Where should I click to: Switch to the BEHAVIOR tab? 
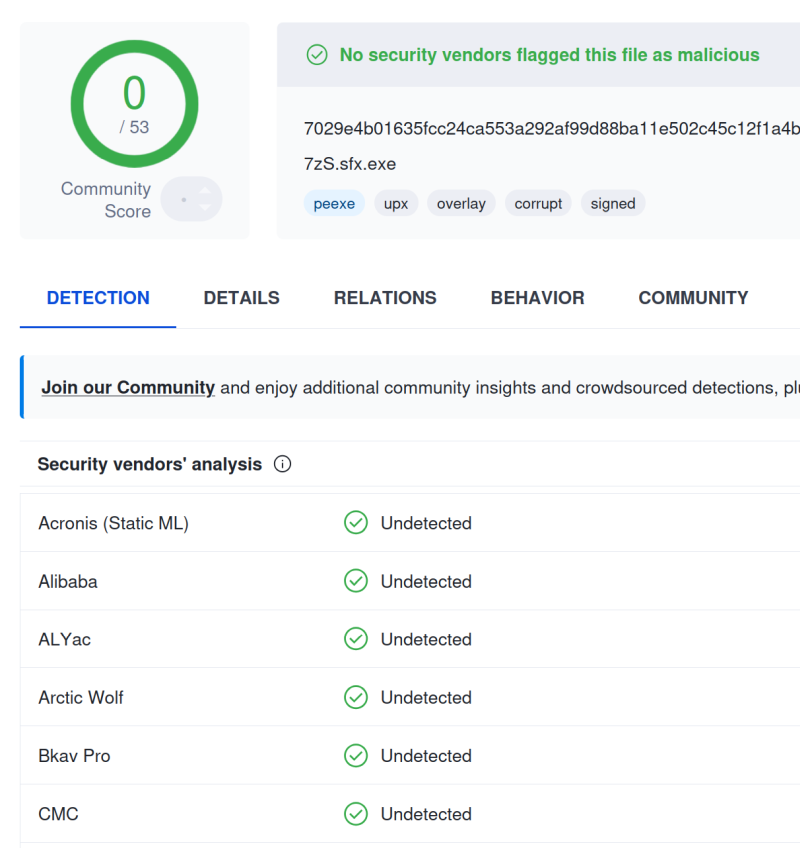point(537,298)
